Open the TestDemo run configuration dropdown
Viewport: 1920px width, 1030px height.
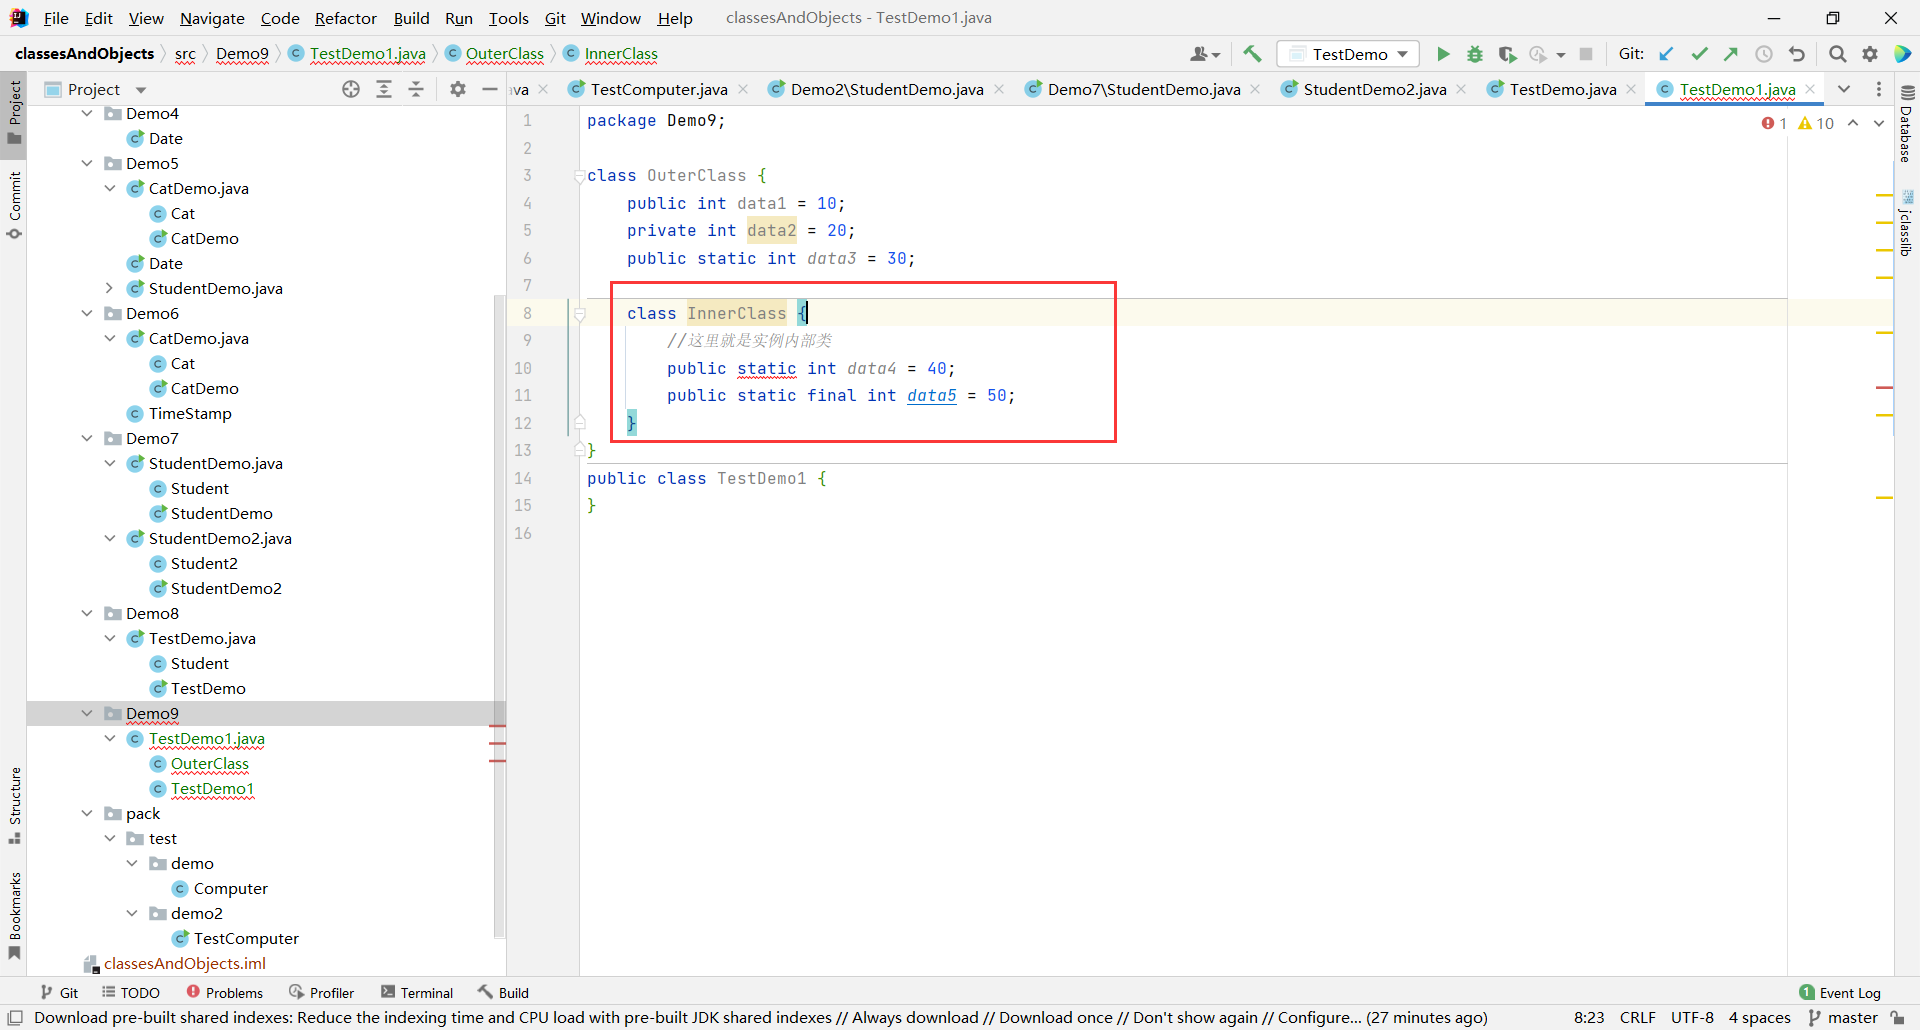click(x=1349, y=54)
